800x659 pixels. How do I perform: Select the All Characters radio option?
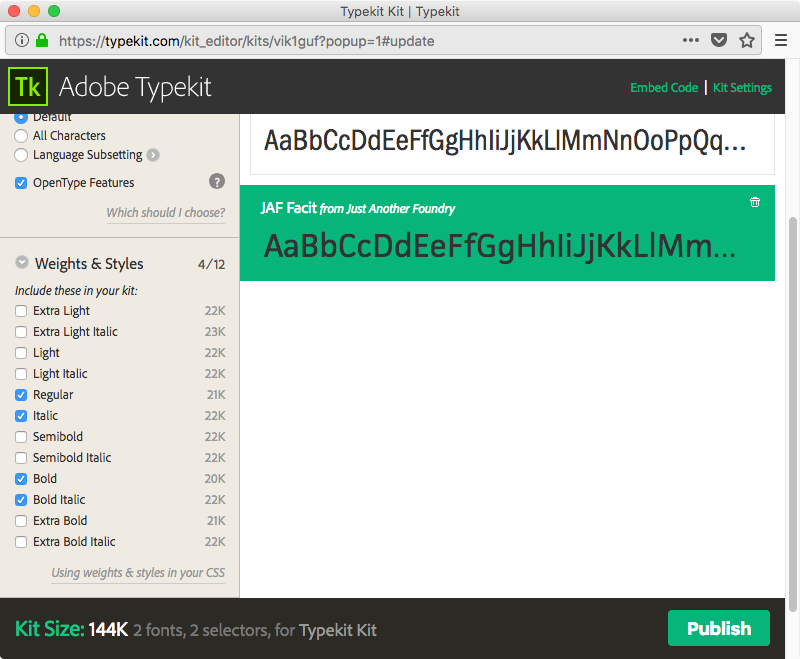point(21,136)
